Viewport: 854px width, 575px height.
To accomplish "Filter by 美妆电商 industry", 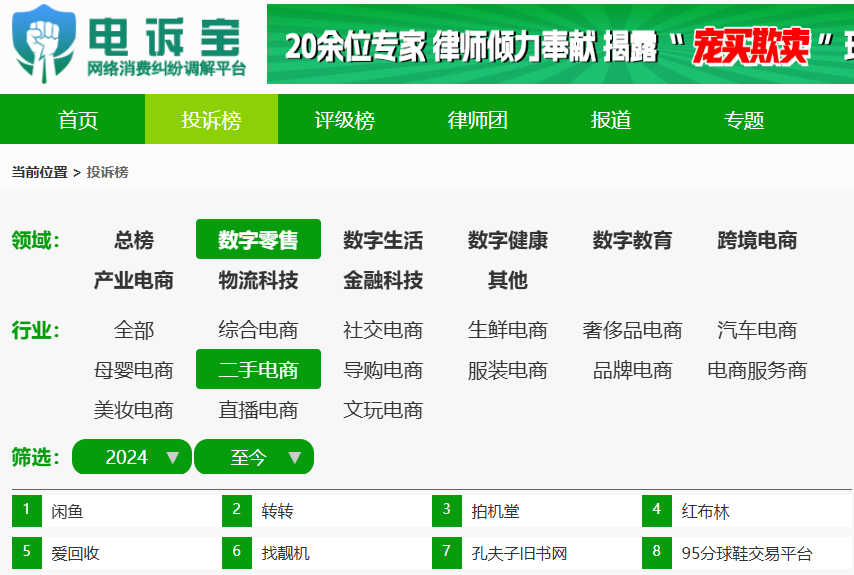I will 133,410.
